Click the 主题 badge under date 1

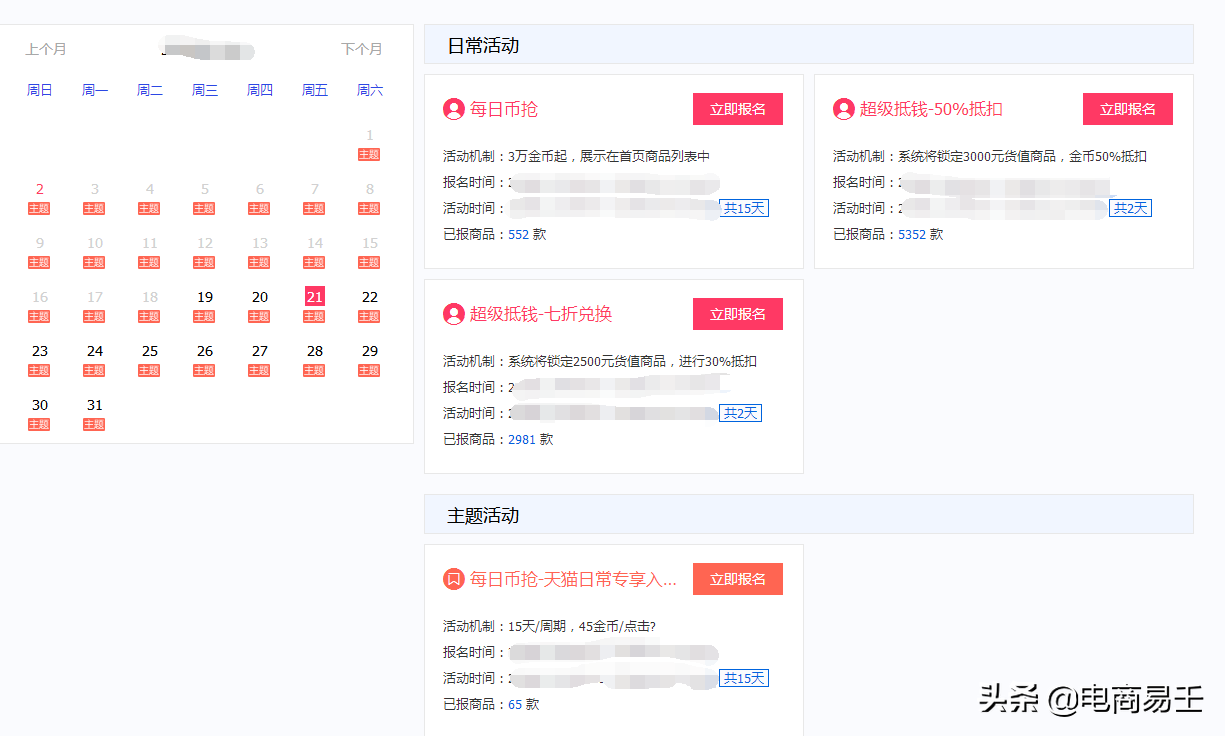[x=368, y=153]
